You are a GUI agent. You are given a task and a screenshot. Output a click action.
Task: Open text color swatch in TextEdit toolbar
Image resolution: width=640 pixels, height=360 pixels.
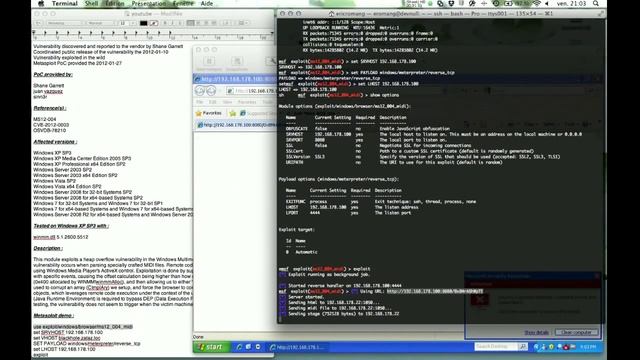pos(143,23)
